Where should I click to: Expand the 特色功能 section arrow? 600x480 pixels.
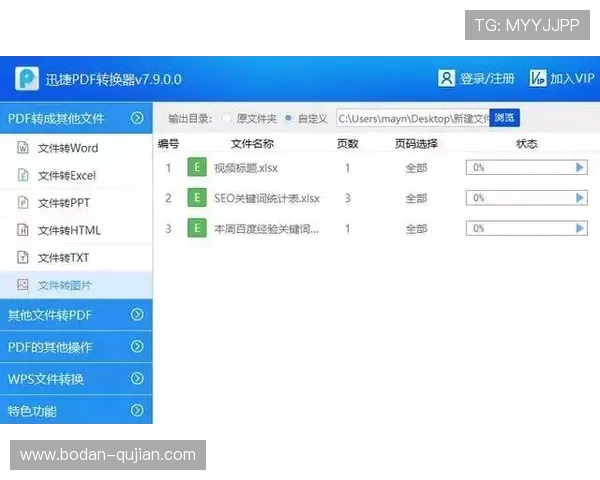point(137,410)
